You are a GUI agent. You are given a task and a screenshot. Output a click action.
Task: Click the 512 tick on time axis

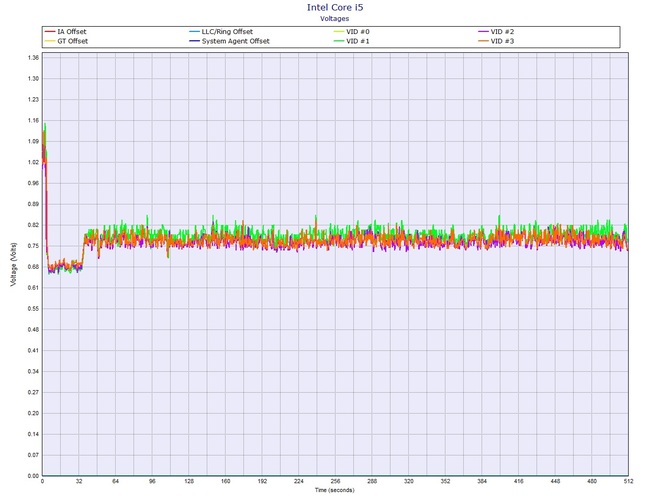tap(628, 481)
